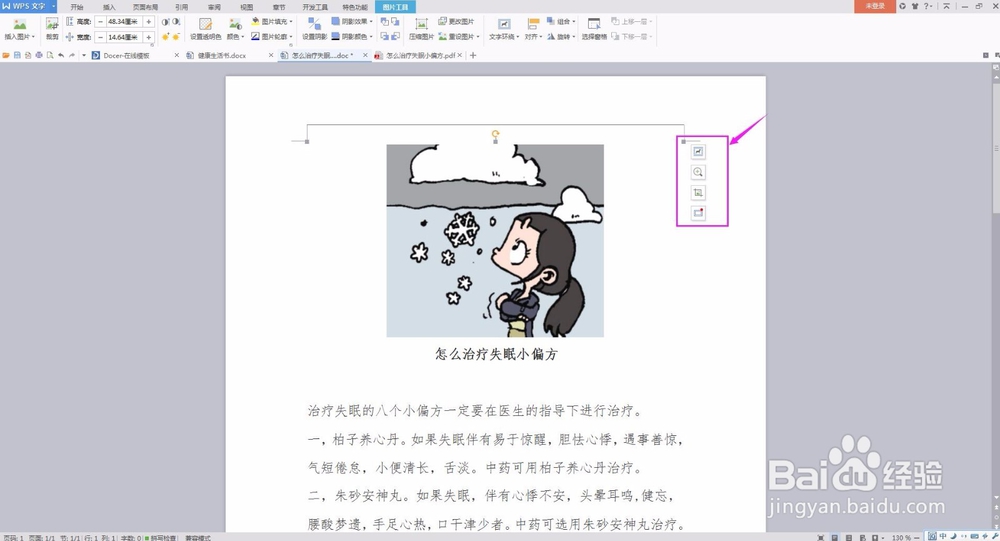The width and height of the screenshot is (1000, 541).
Task: Click the plus stepper for 高度
Action: click(149, 22)
